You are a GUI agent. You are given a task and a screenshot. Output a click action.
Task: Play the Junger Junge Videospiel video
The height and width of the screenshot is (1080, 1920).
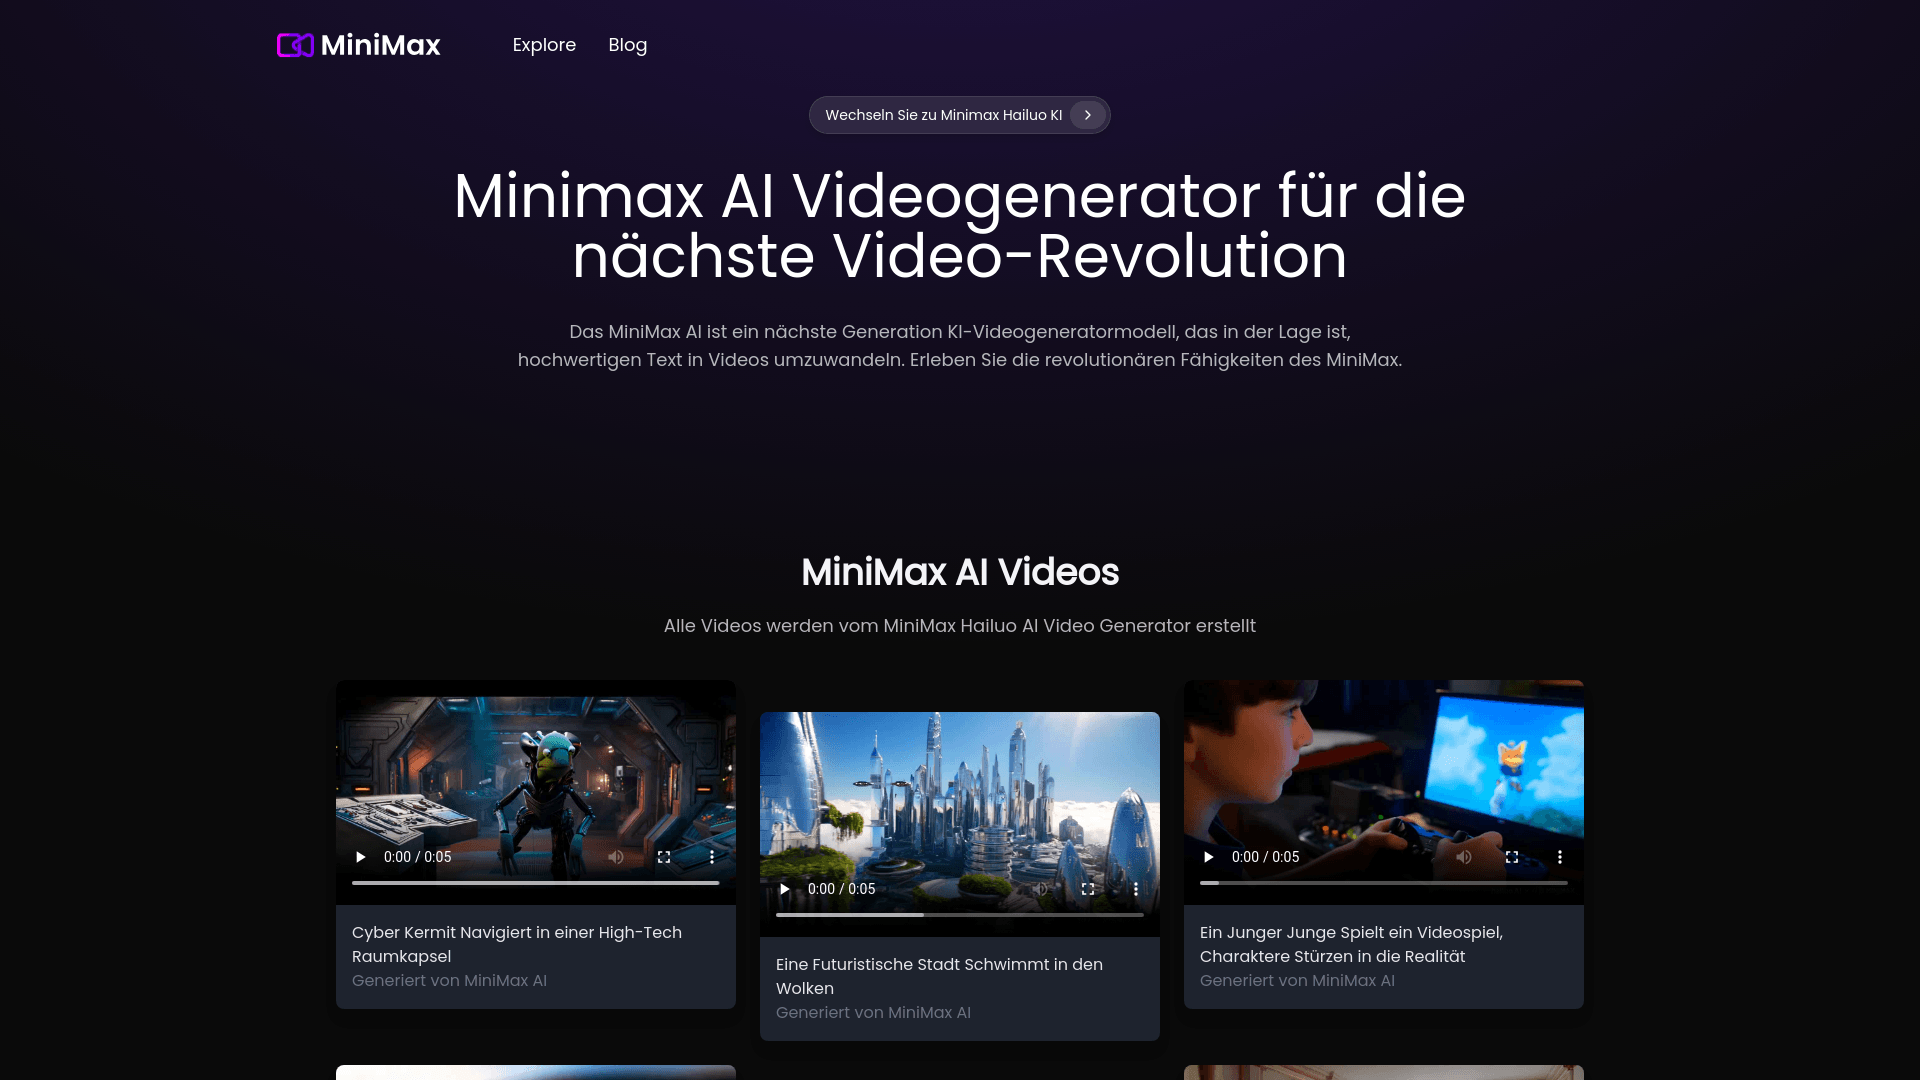pos(1209,857)
